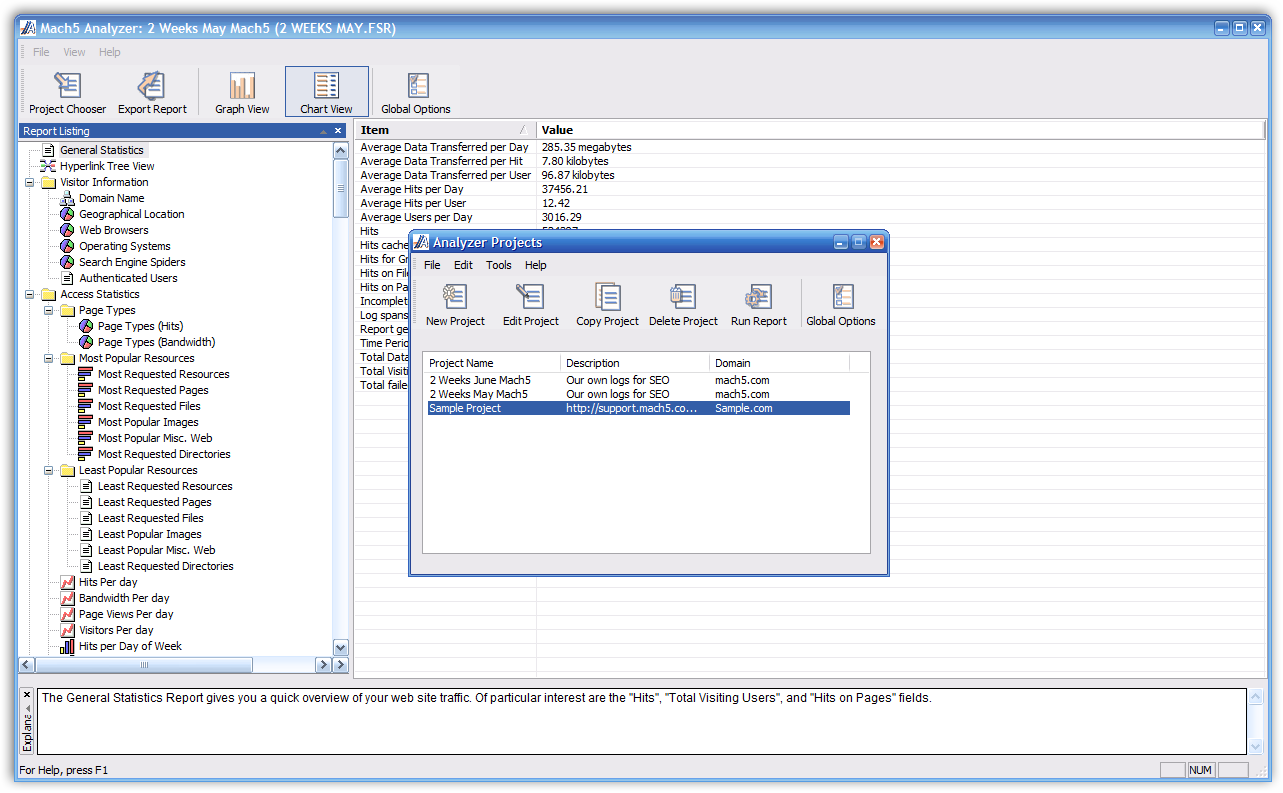Click Copy Project icon

coord(607,304)
